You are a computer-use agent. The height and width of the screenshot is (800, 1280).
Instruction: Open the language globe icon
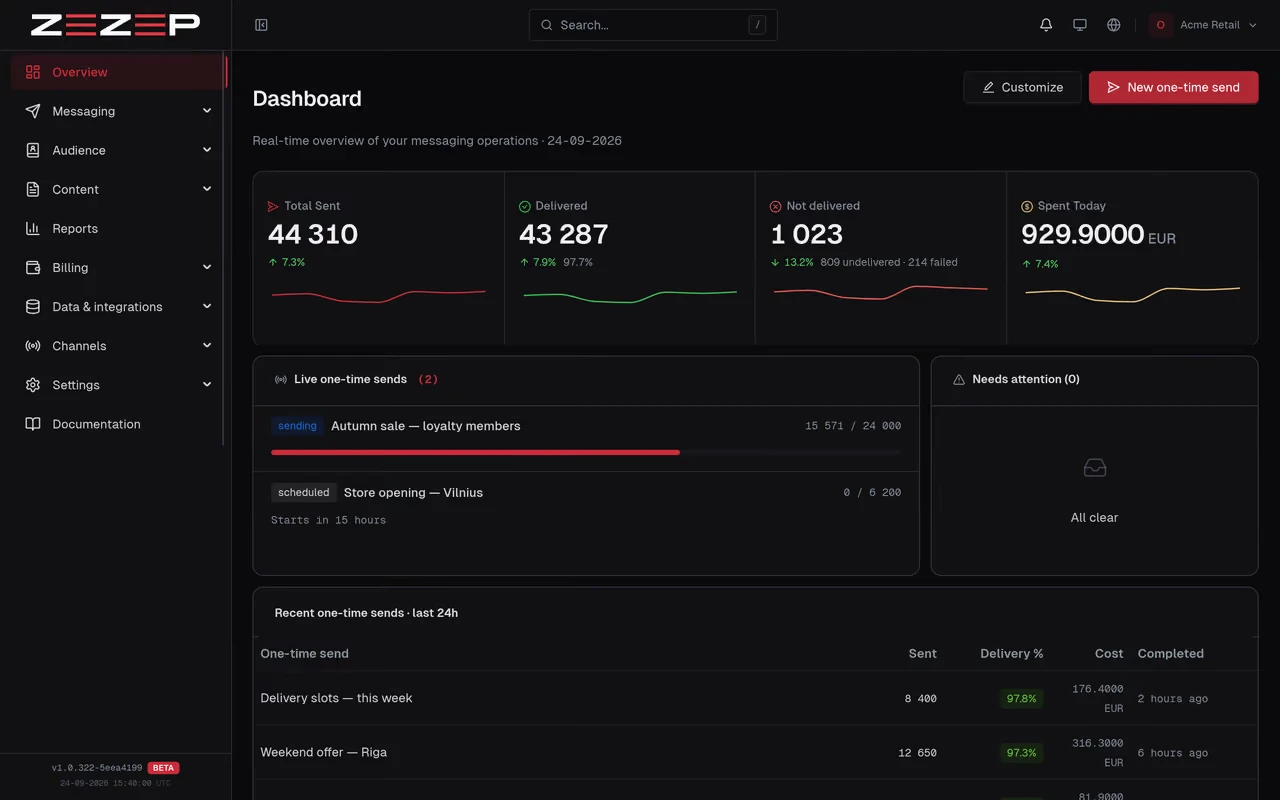coord(1114,25)
